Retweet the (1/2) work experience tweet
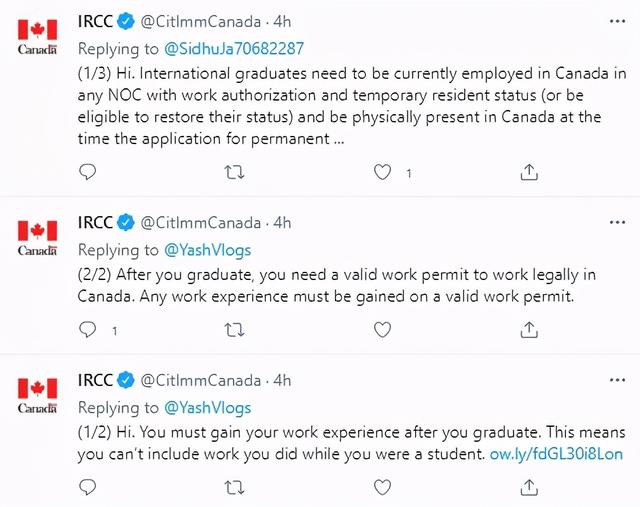Viewport: 640px width, 507px height. (x=234, y=487)
